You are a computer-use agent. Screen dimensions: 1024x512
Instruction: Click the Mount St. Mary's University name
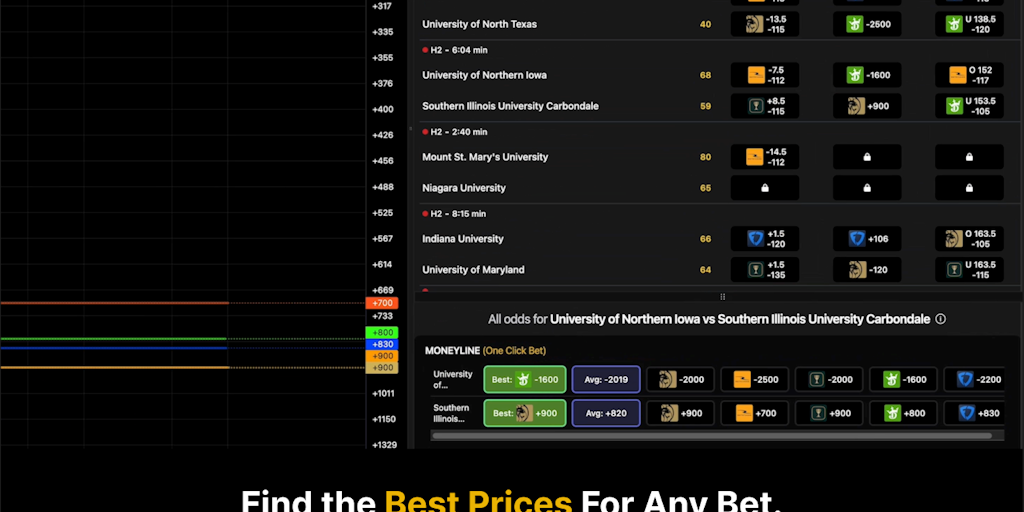(485, 157)
